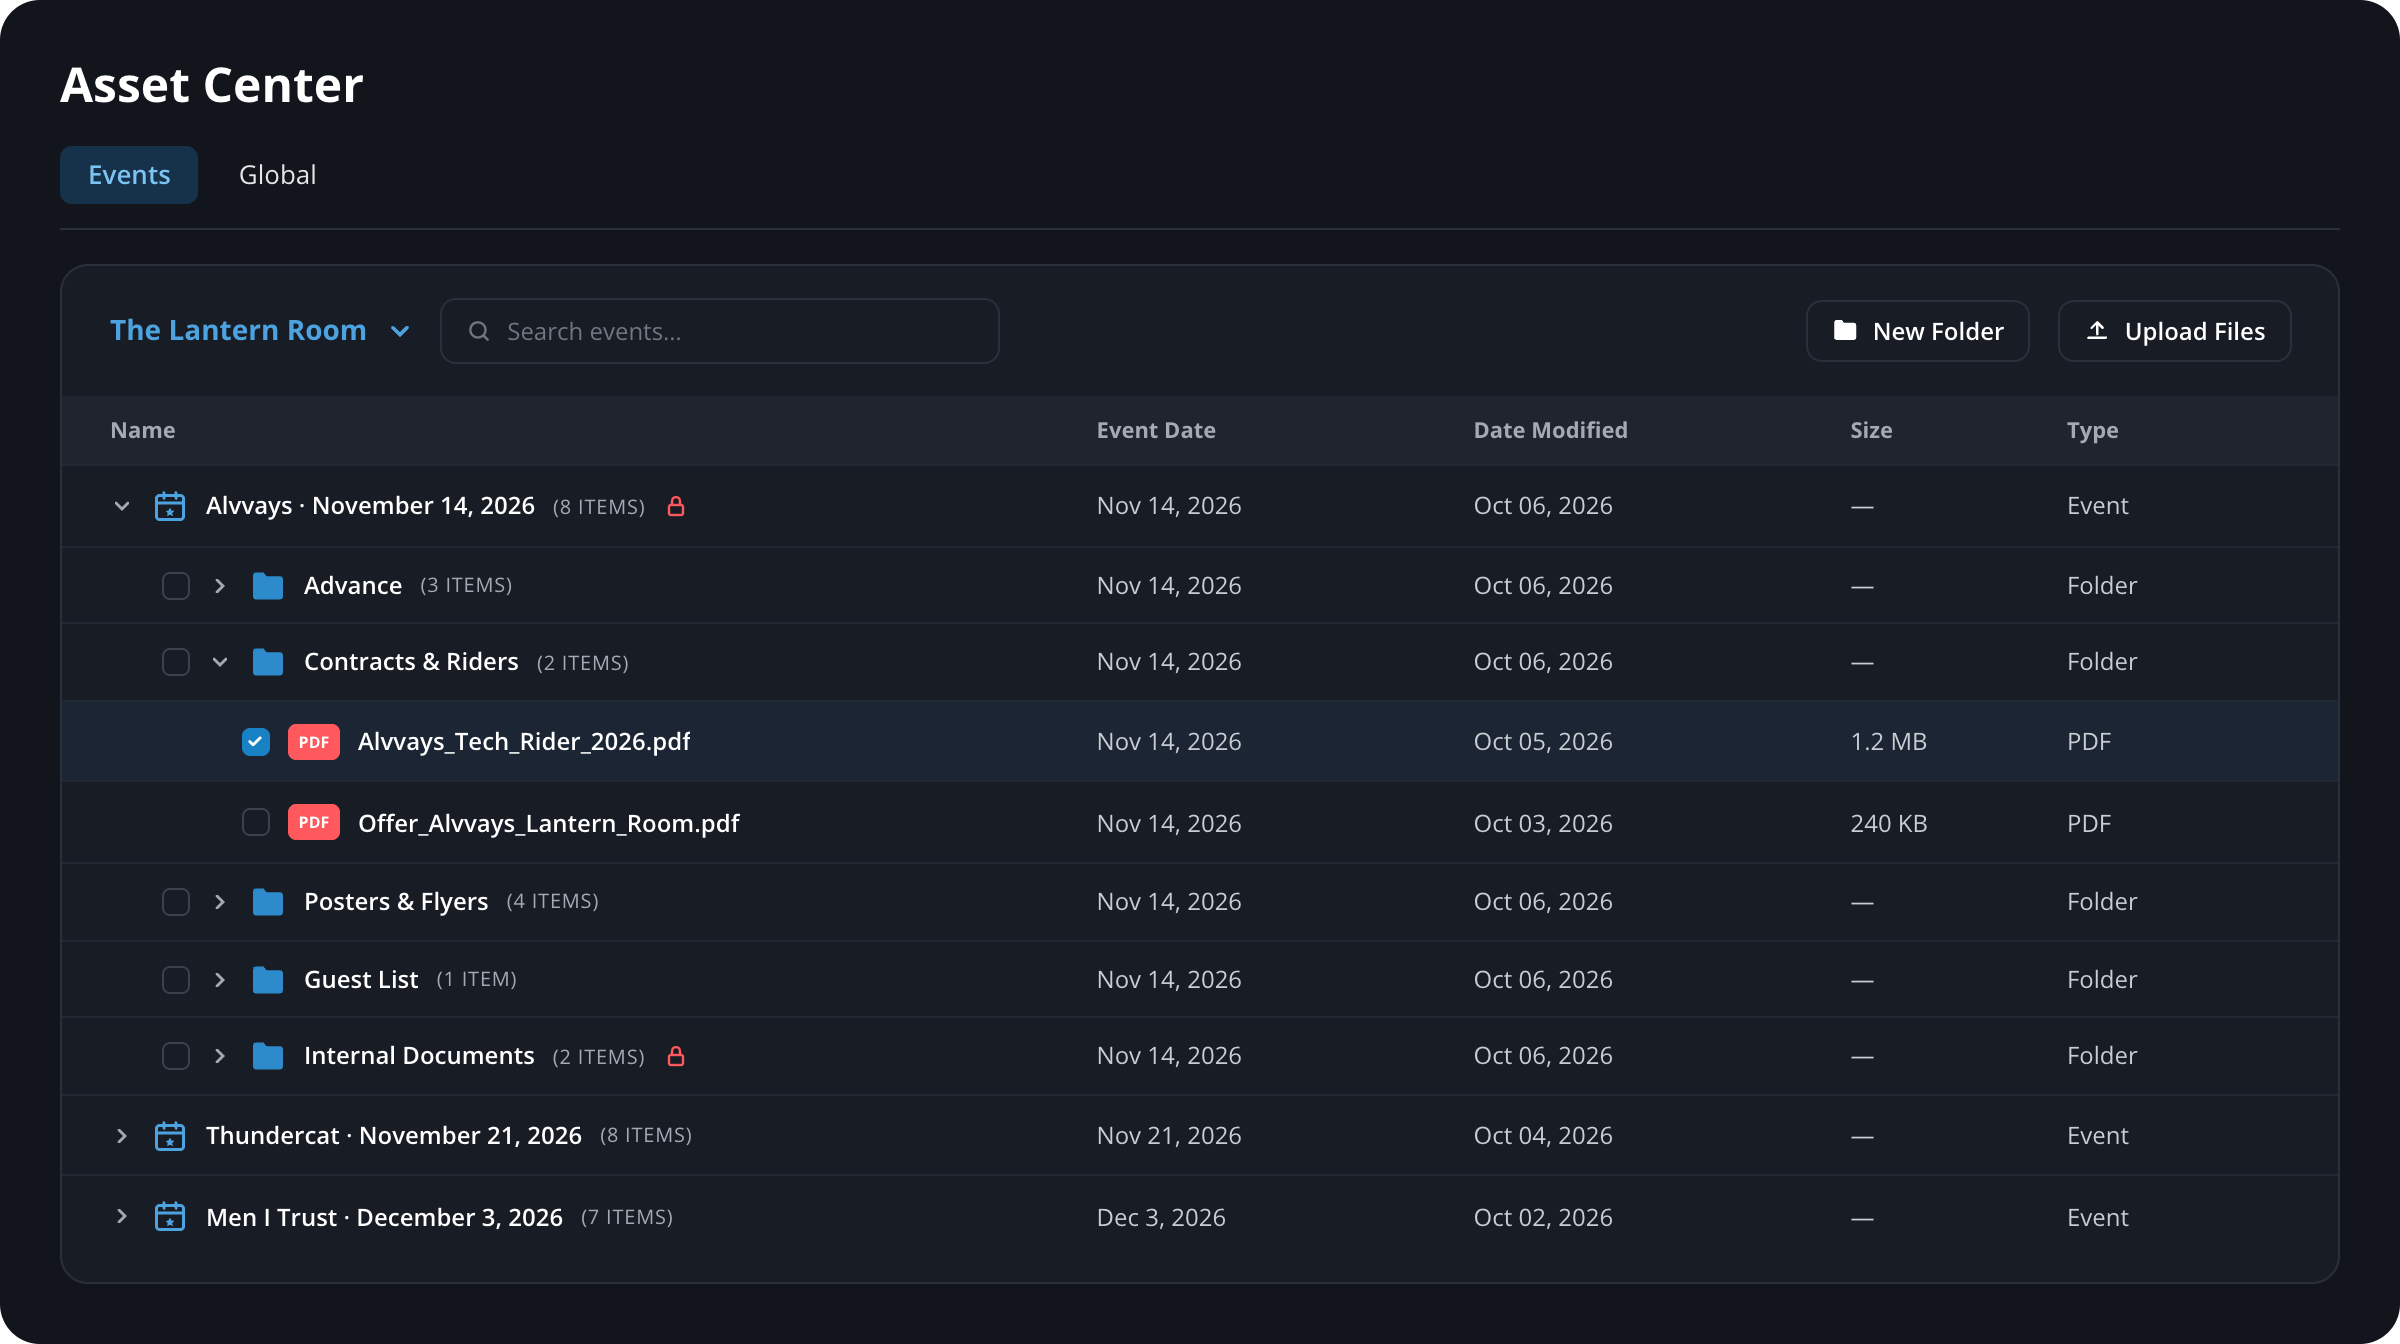This screenshot has height=1344, width=2400.
Task: Sort by the Event Date header
Action: [x=1156, y=431]
